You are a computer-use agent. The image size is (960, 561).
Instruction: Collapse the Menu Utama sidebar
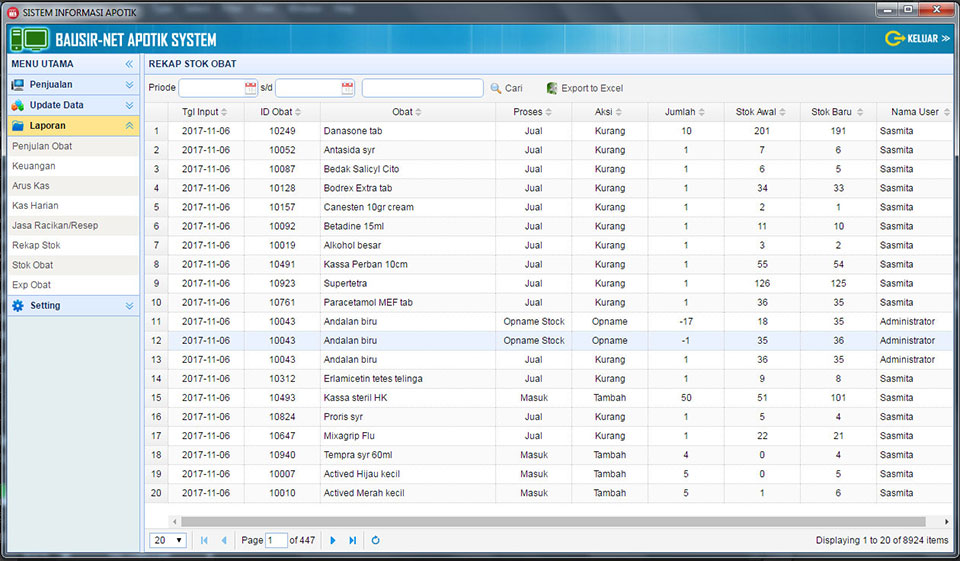[x=129, y=64]
